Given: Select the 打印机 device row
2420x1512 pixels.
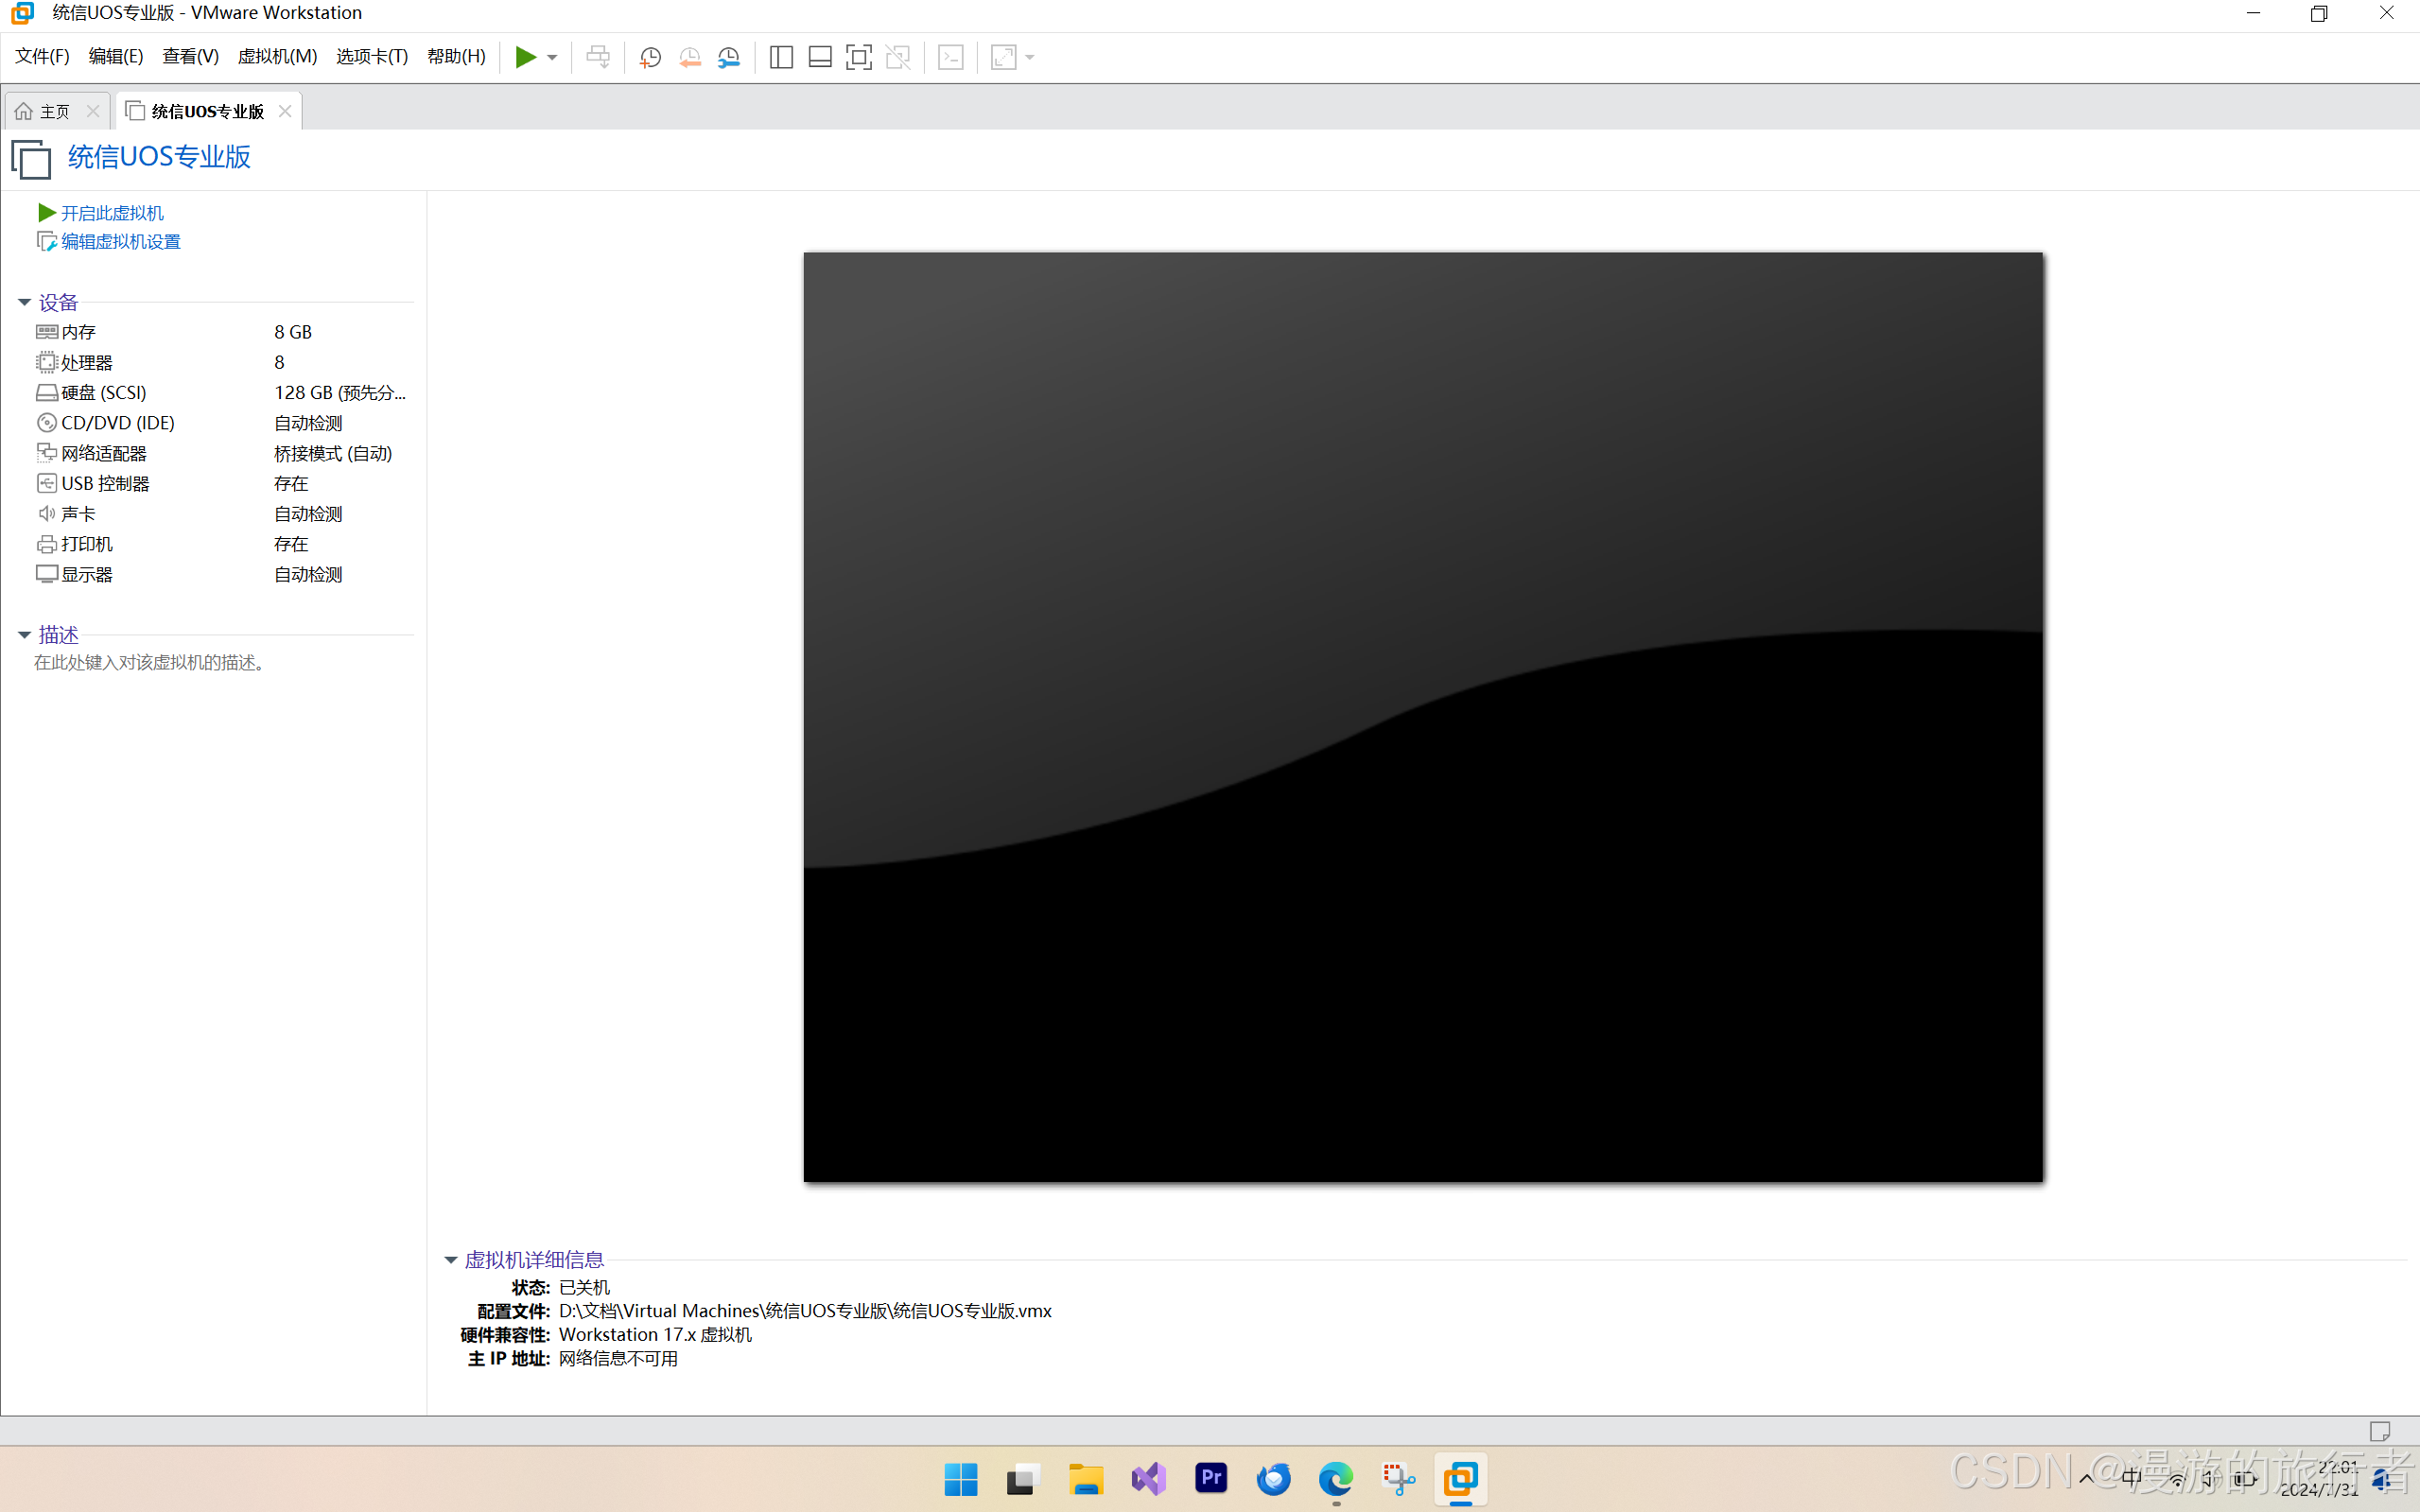Looking at the screenshot, I should 224,544.
